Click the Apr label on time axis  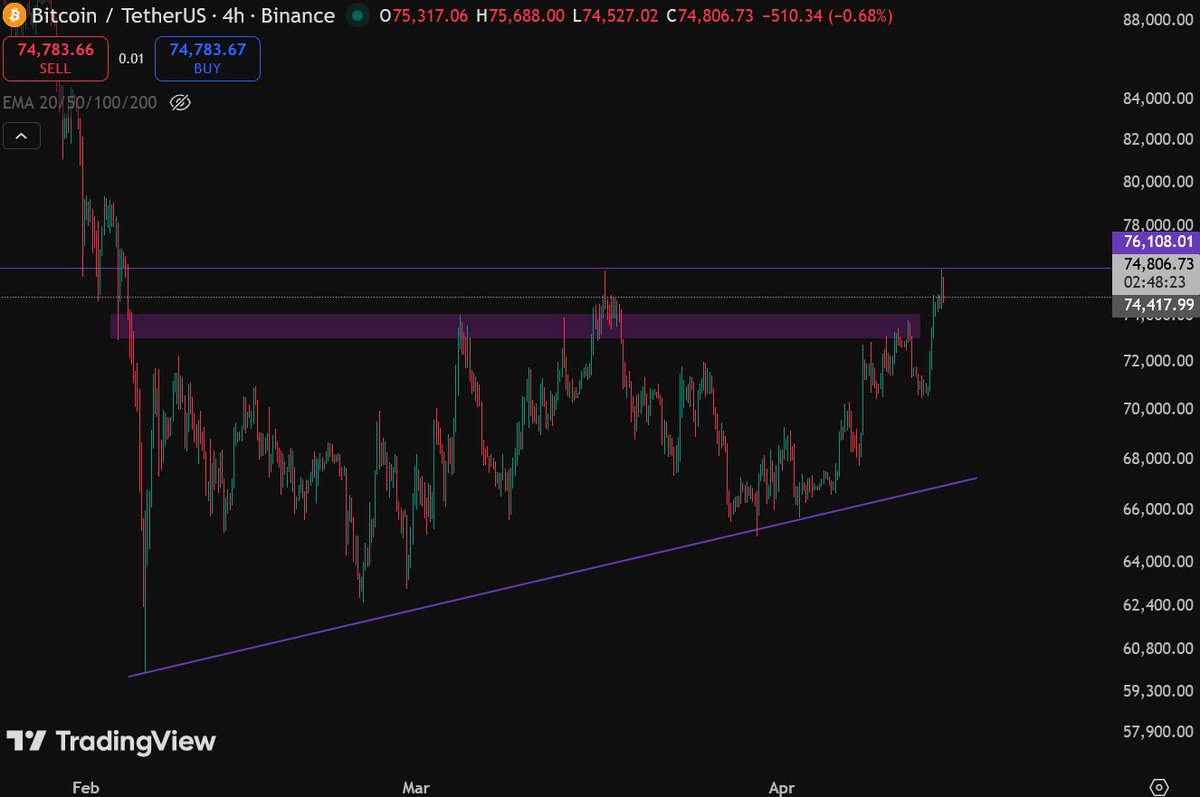pos(783,788)
